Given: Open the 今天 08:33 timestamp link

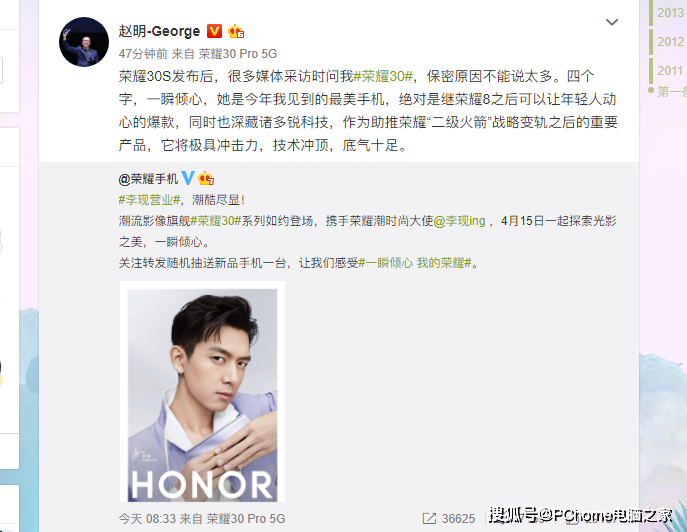Looking at the screenshot, I should (147, 519).
